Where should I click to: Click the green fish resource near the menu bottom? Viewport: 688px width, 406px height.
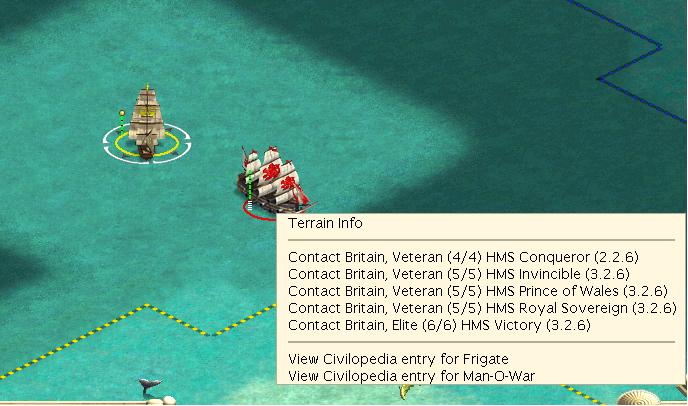[x=407, y=391]
